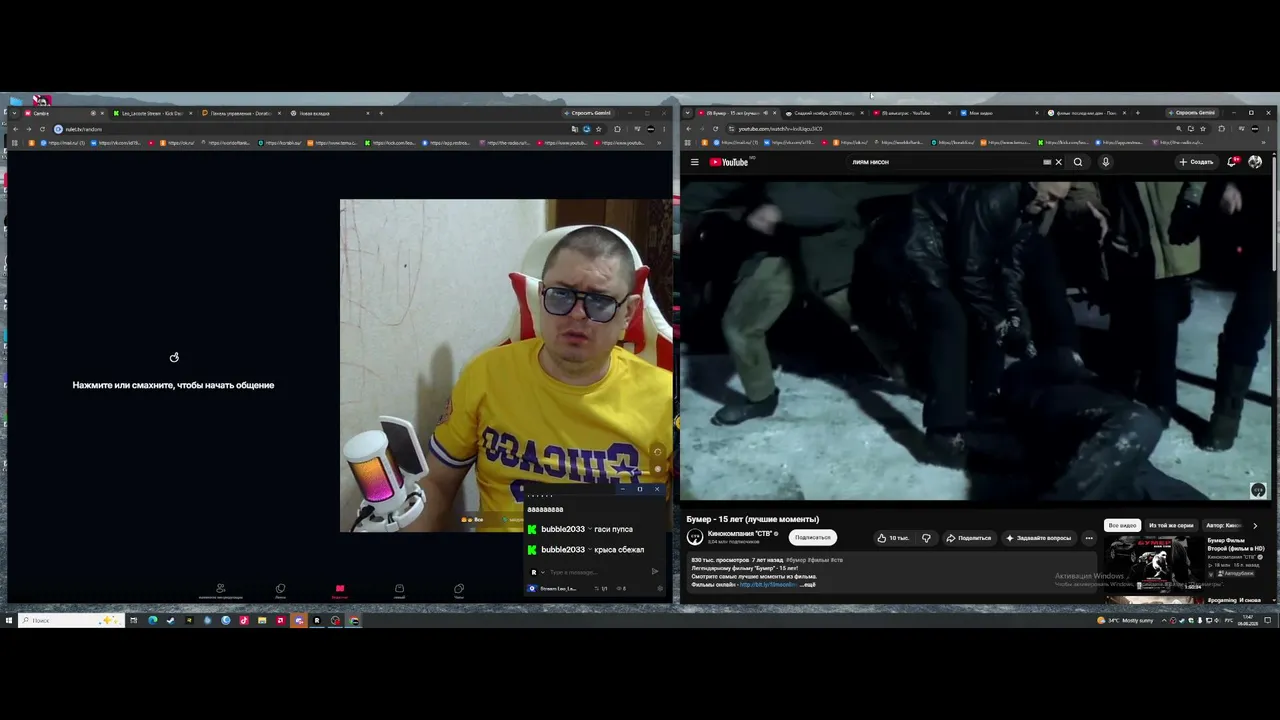Subscribe with the Подписаться button
1280x720 pixels.
[812, 538]
